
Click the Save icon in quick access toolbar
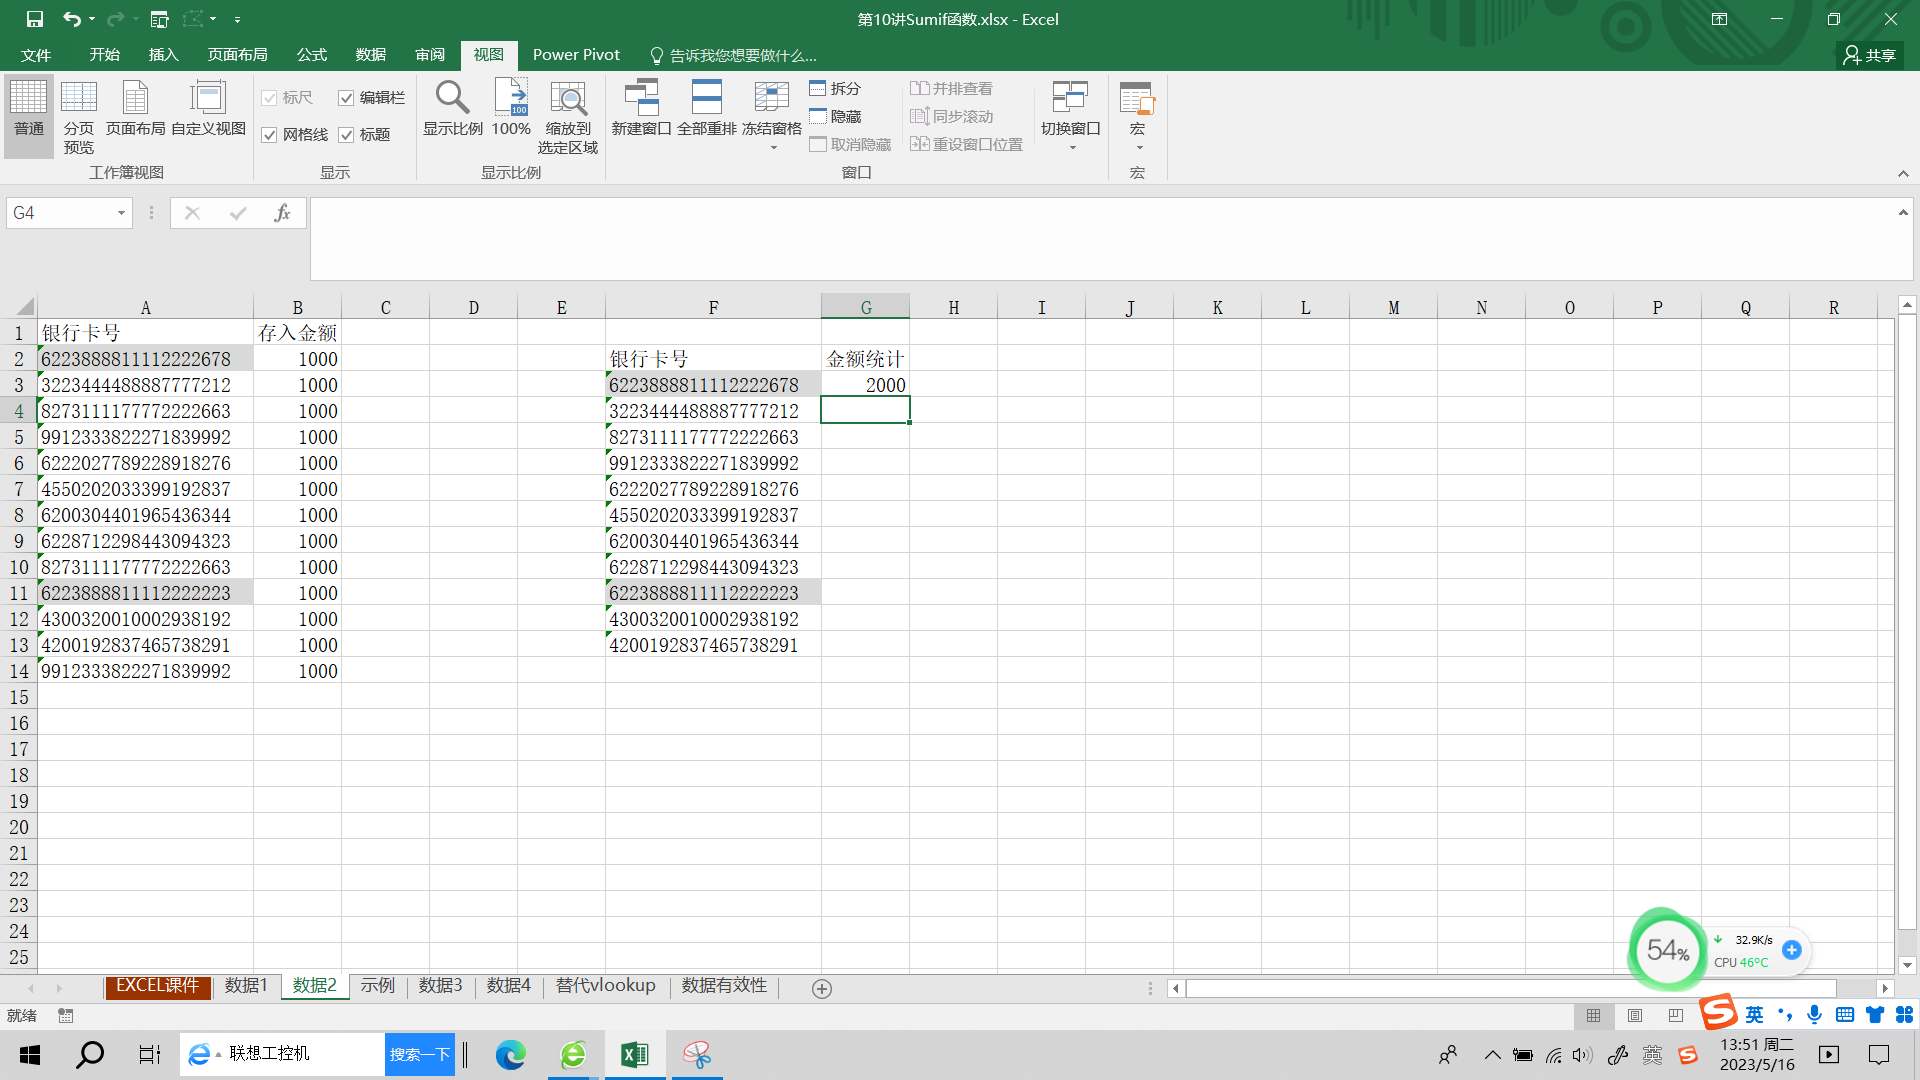click(x=34, y=19)
